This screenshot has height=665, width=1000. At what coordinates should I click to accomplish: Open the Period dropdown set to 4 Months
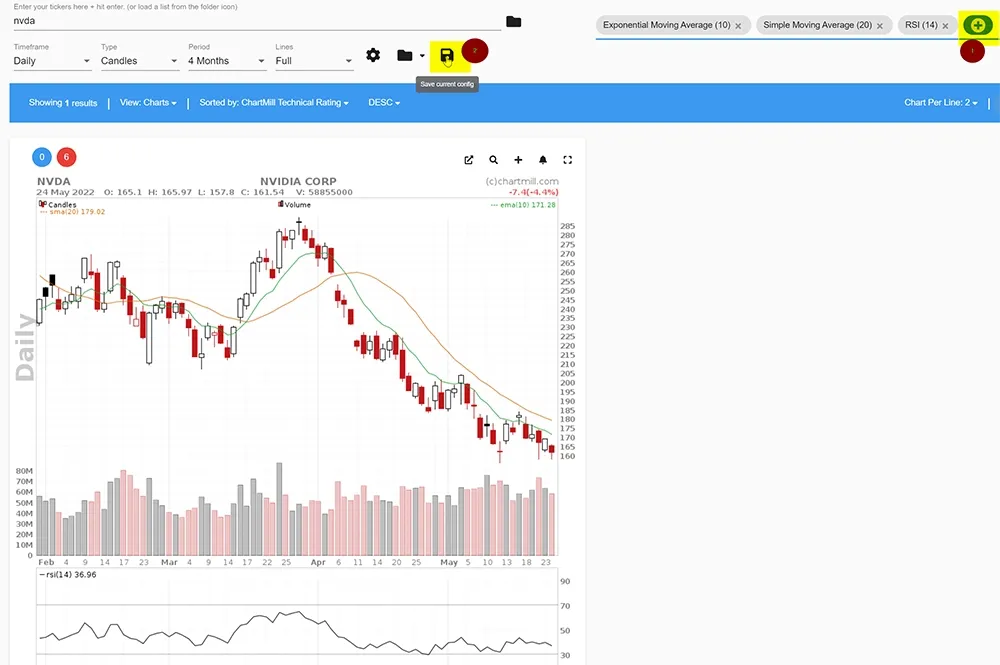[x=226, y=61]
